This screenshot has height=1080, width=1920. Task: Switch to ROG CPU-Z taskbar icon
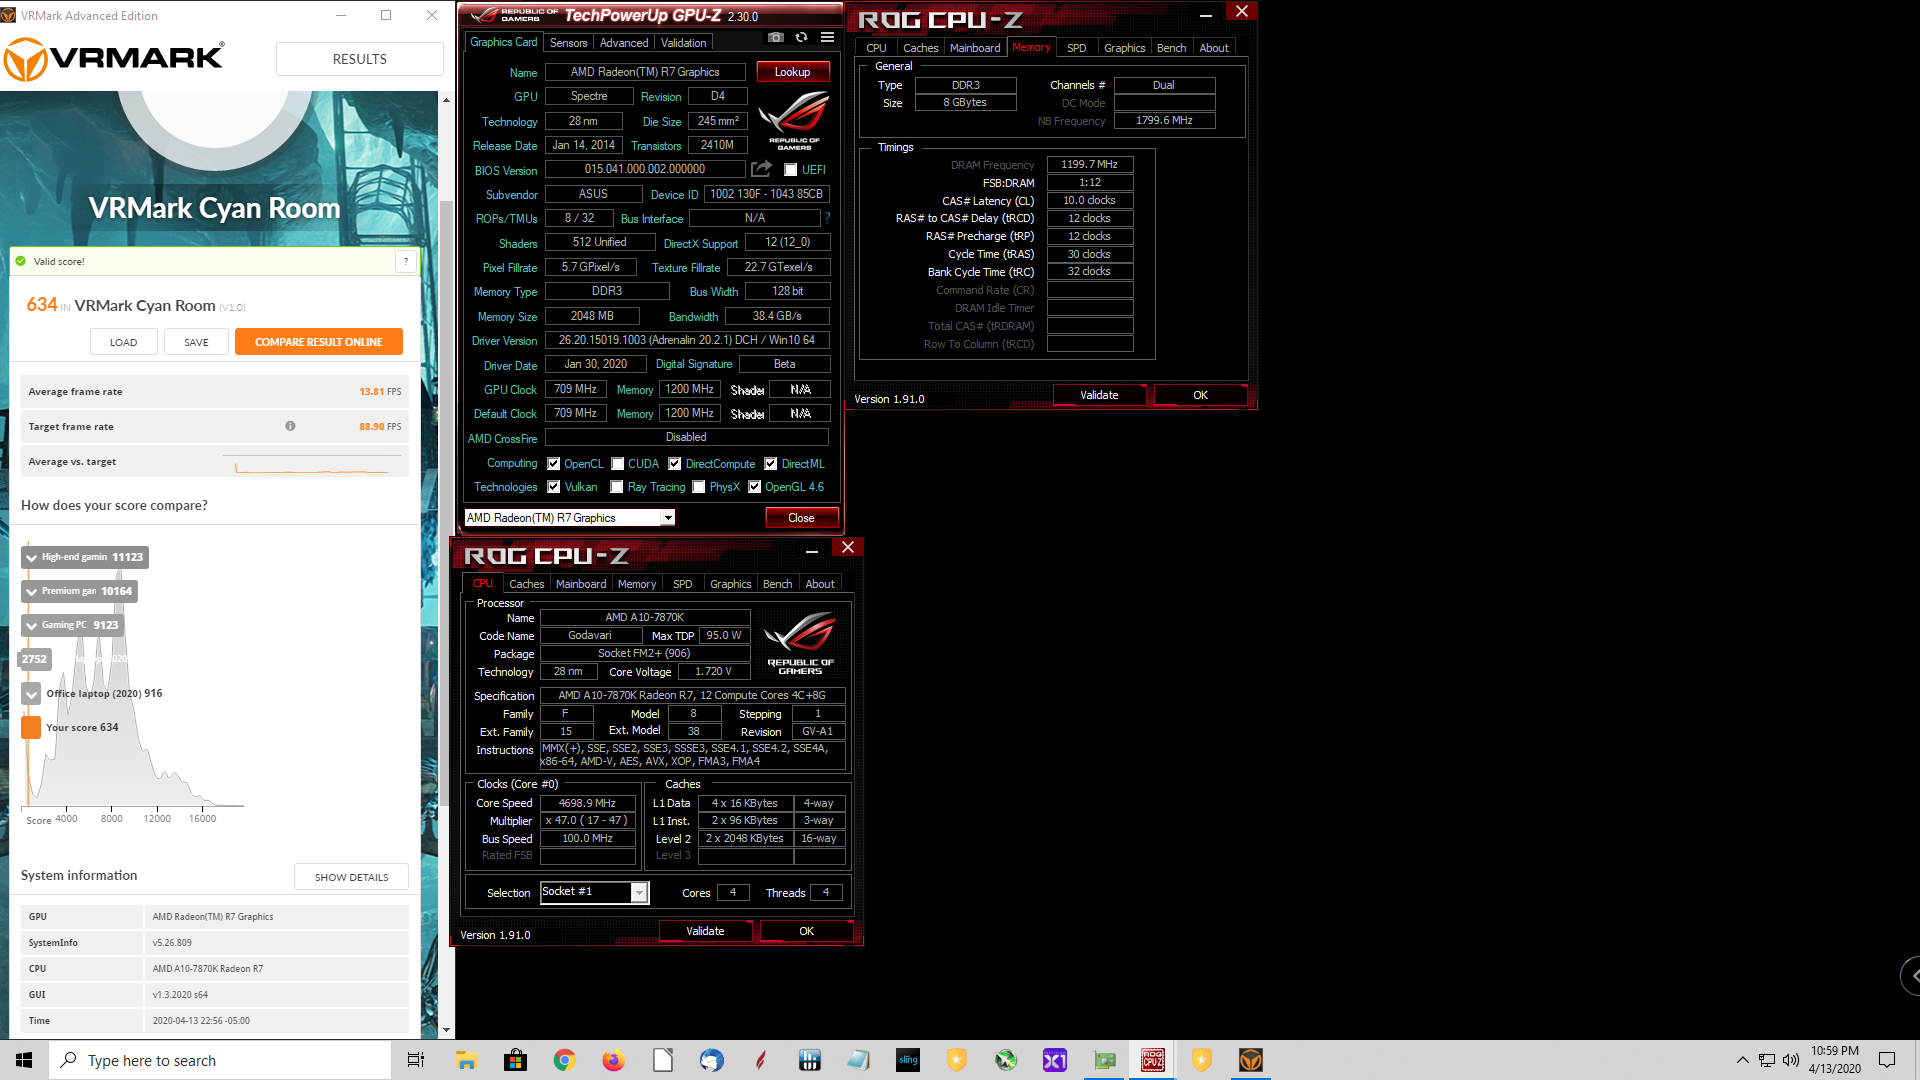tap(1153, 1060)
